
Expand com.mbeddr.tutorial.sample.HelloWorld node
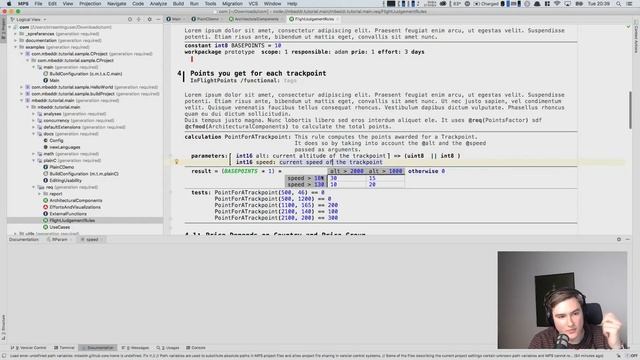(22, 87)
